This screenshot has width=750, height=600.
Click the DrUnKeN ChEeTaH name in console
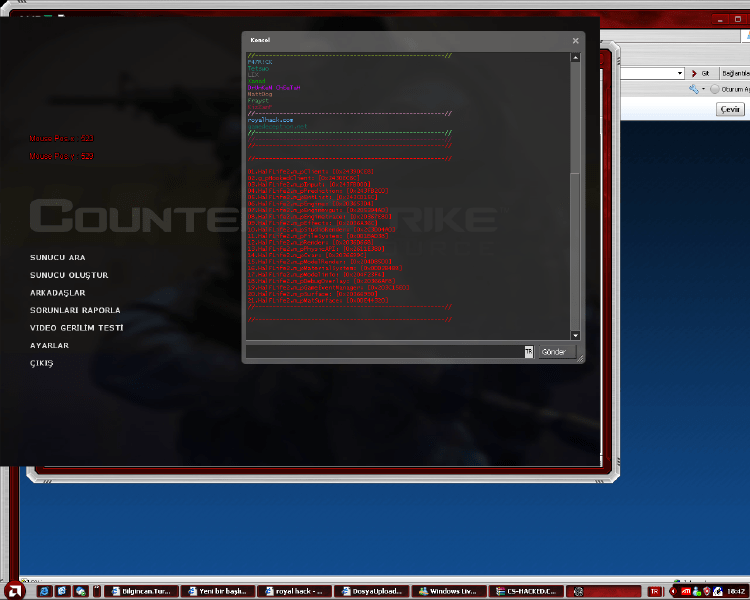coord(274,88)
